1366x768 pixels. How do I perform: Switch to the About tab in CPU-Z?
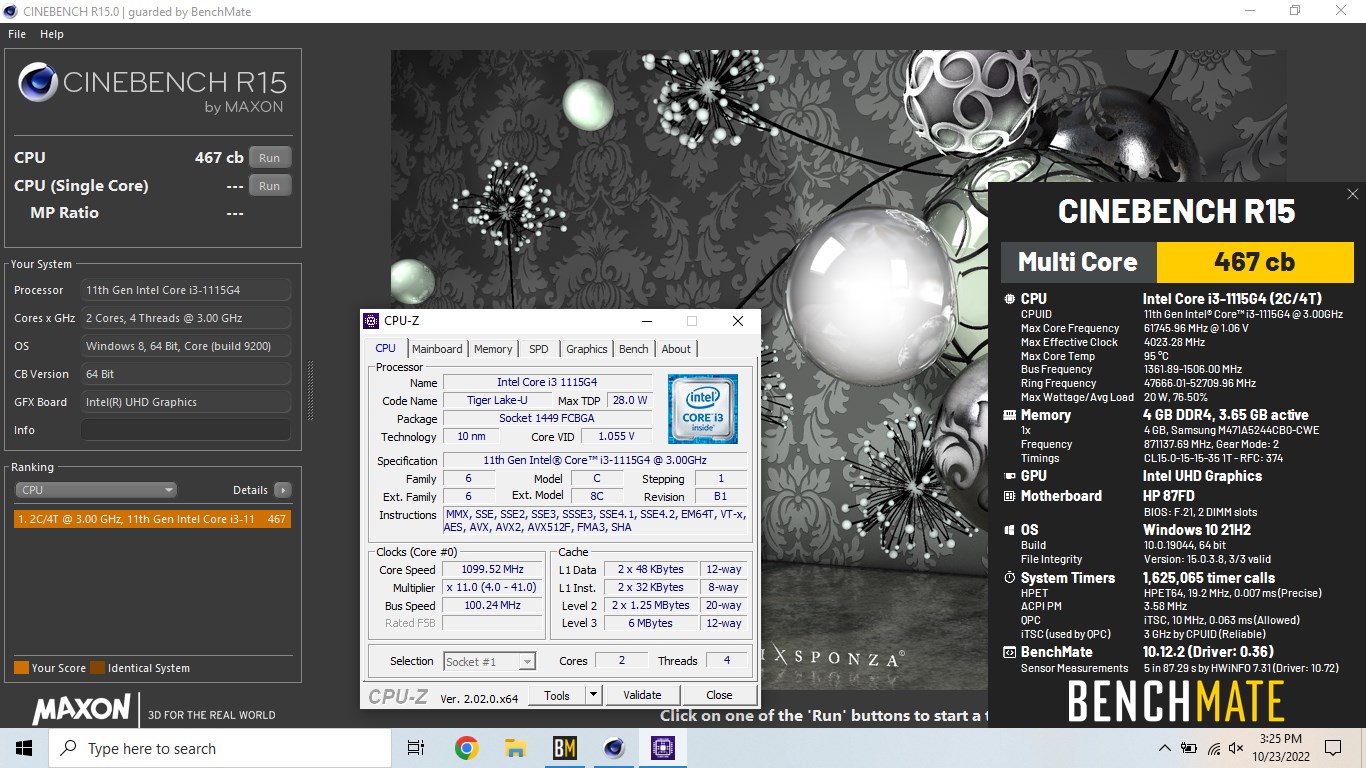point(676,349)
